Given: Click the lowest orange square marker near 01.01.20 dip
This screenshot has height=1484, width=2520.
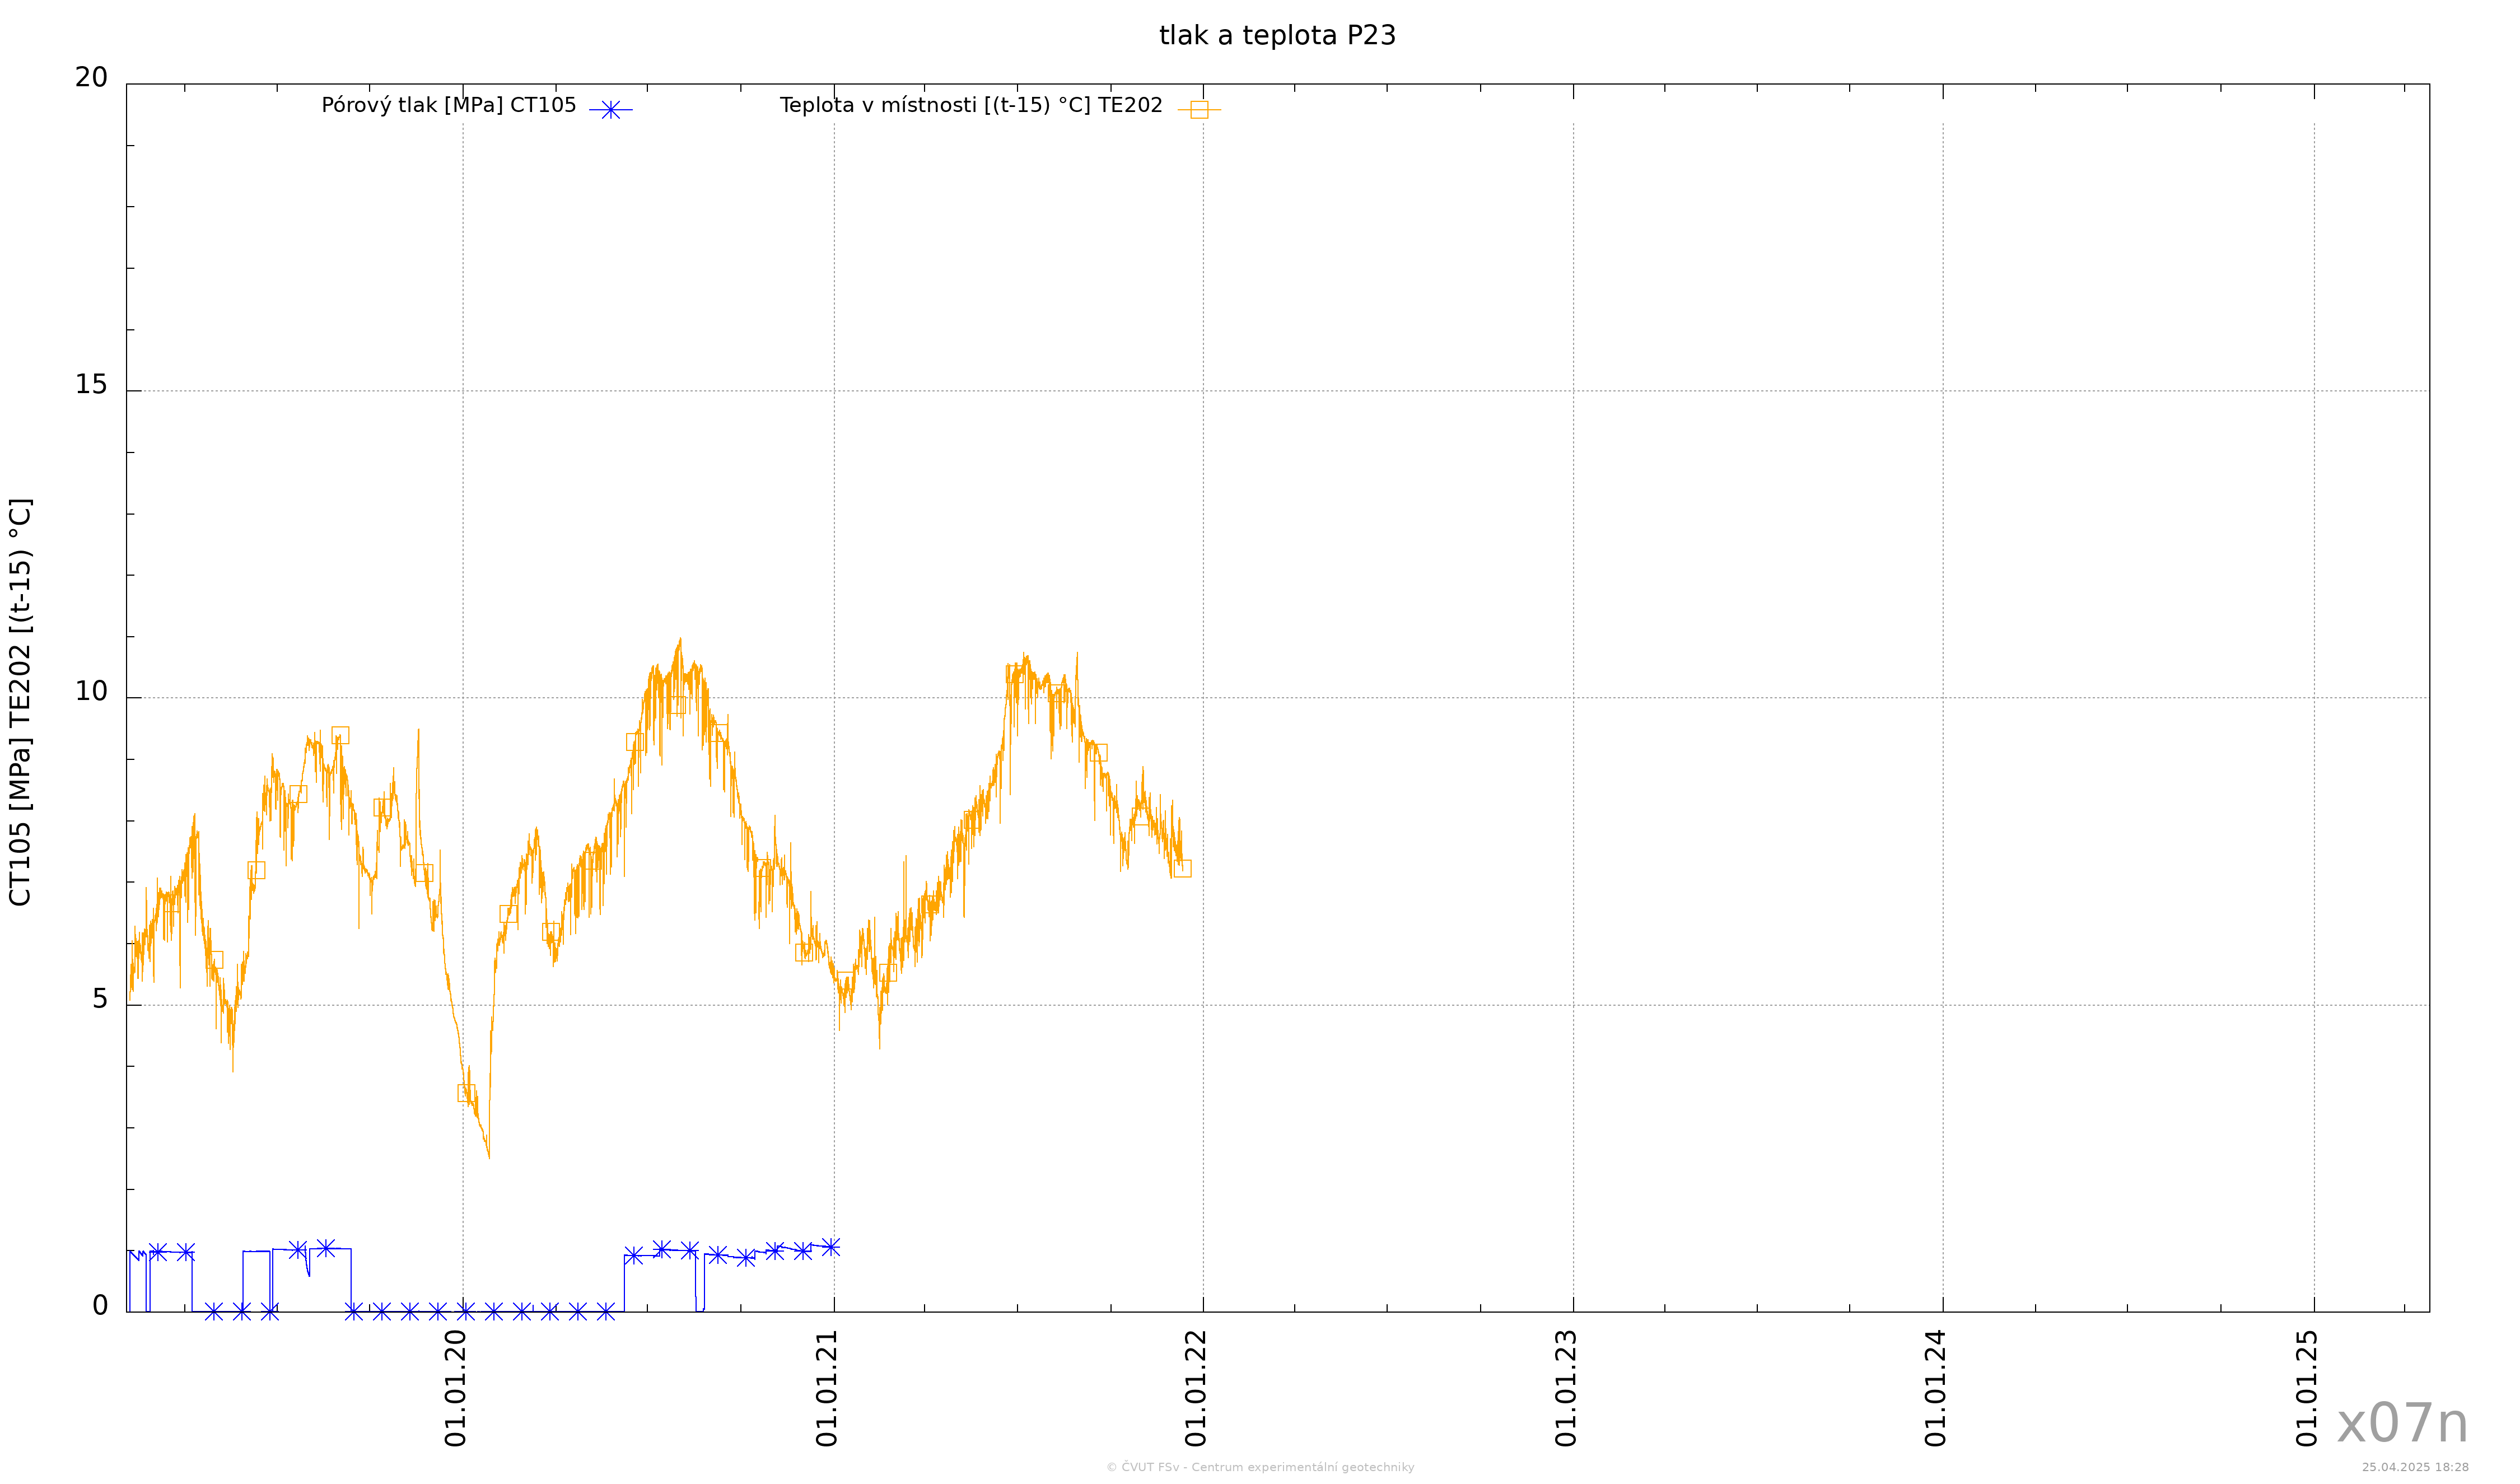Looking at the screenshot, I should tap(466, 1093).
